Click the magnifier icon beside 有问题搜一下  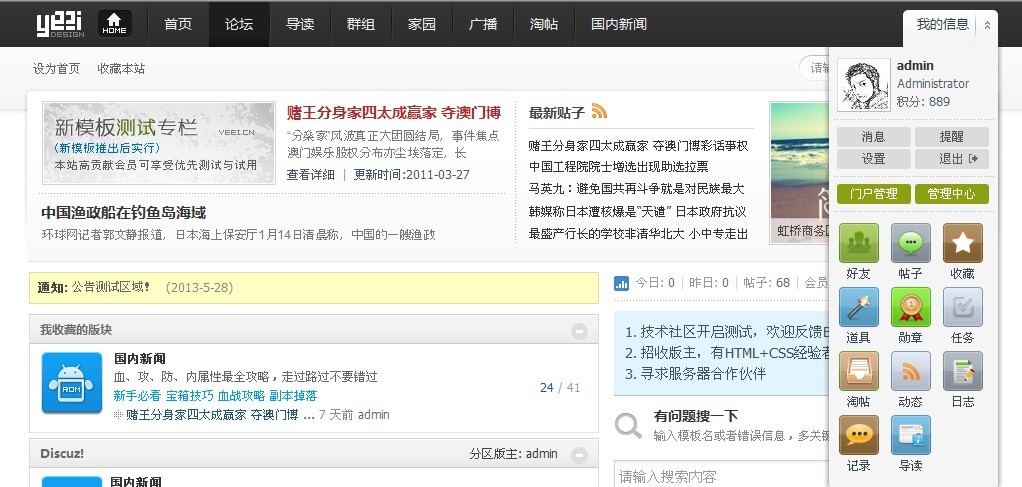coord(629,426)
